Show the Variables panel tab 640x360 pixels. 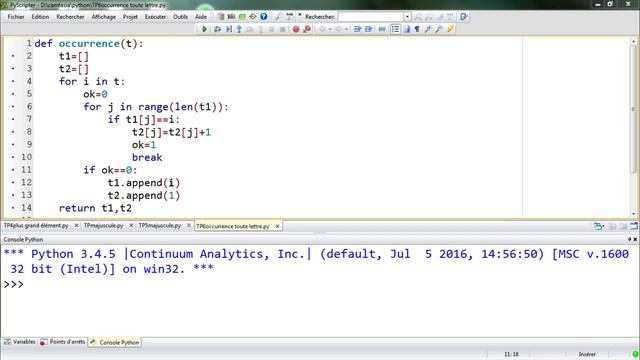pyautogui.click(x=20, y=342)
